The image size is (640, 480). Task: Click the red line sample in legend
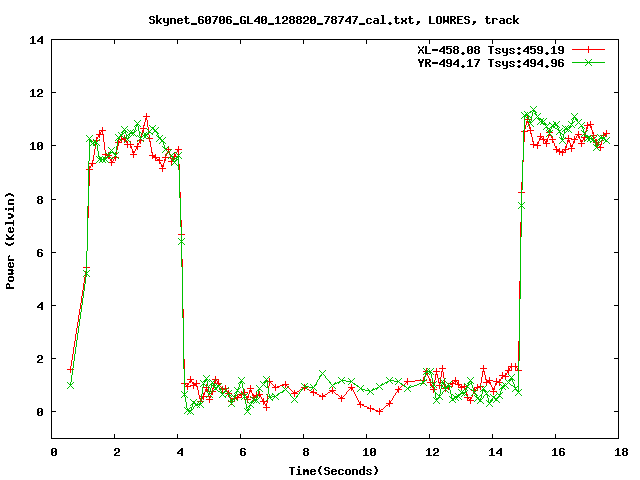[588, 50]
